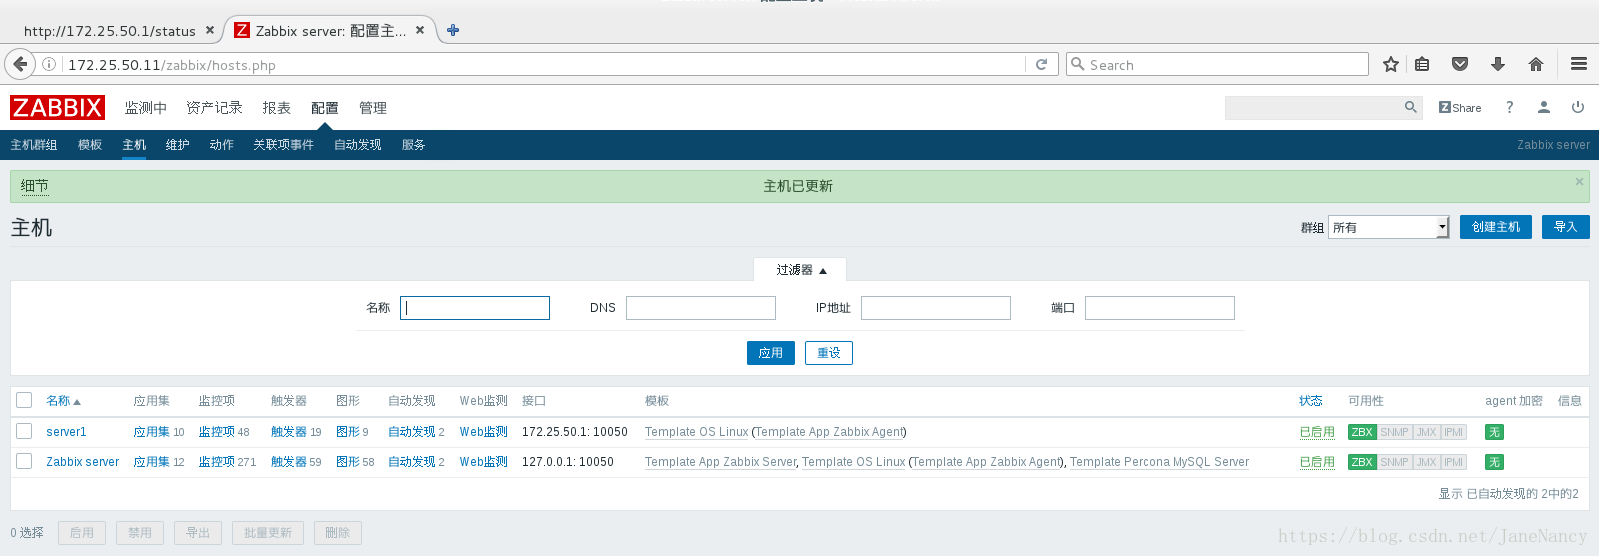Click the 创建主机 button

(1496, 227)
